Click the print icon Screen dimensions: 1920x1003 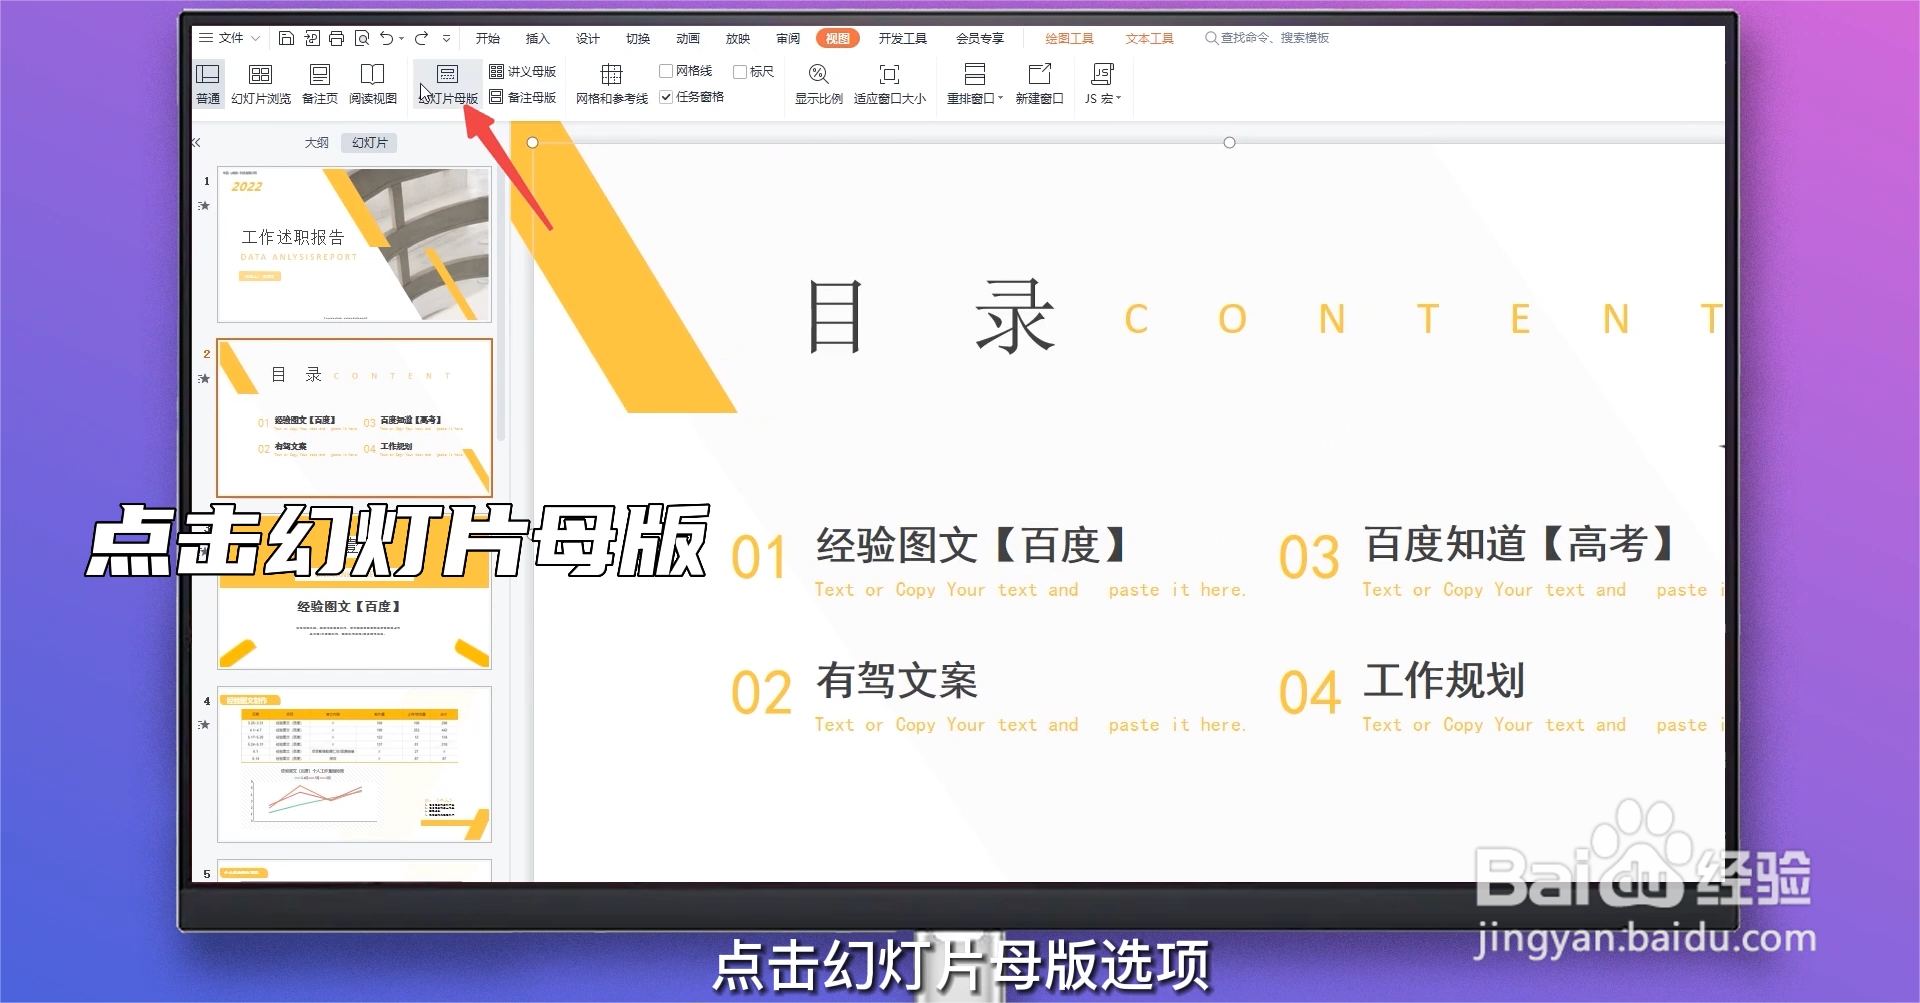coord(337,38)
